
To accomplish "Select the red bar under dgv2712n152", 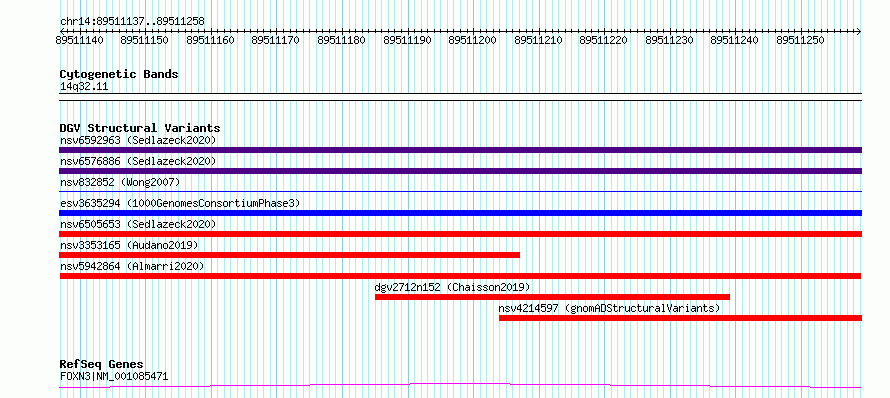I will [x=552, y=297].
